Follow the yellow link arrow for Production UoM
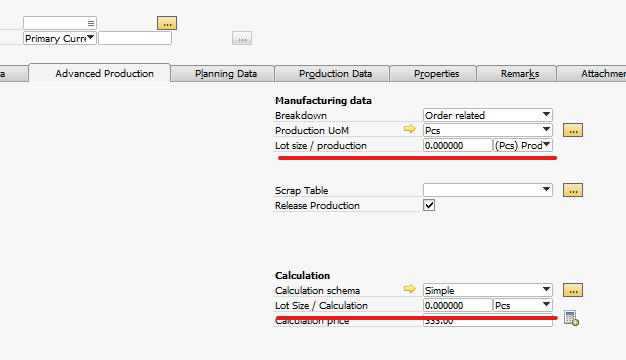Image resolution: width=626 pixels, height=360 pixels. click(410, 129)
